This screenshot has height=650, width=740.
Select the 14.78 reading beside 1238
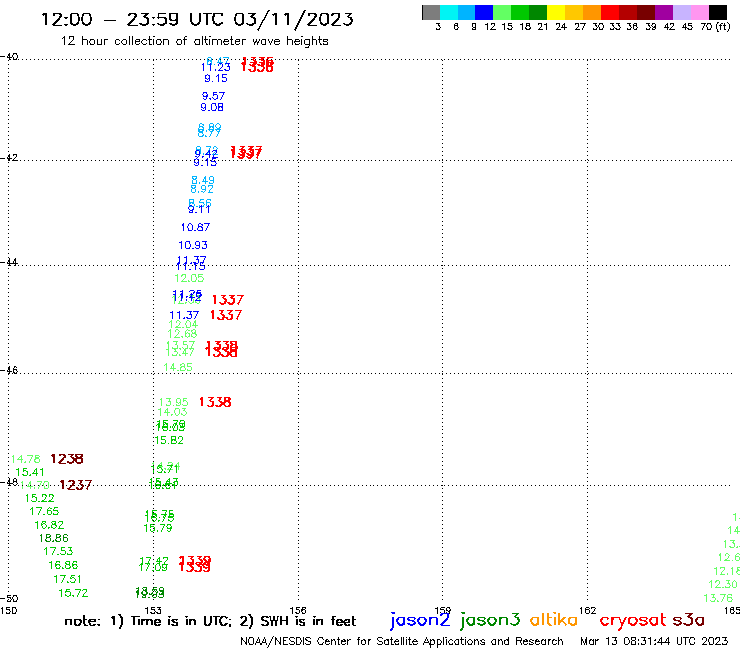click(x=25, y=459)
